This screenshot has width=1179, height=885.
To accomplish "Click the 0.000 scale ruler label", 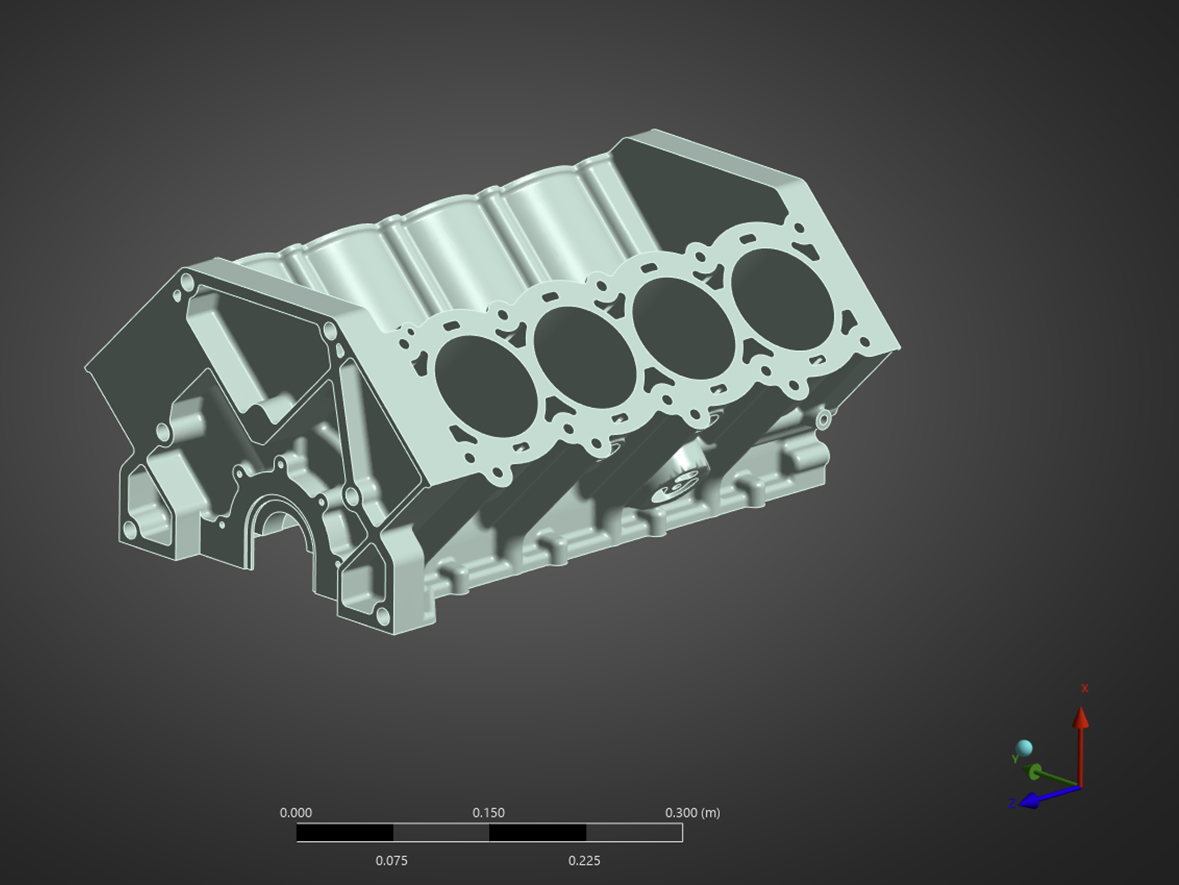I will (x=296, y=812).
